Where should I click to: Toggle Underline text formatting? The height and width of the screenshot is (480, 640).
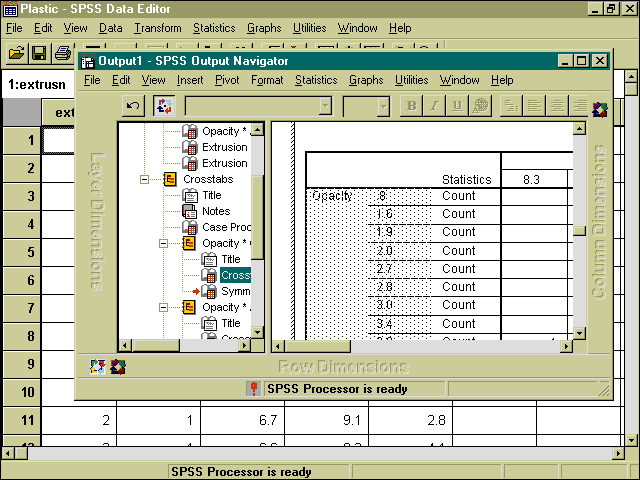[456, 106]
